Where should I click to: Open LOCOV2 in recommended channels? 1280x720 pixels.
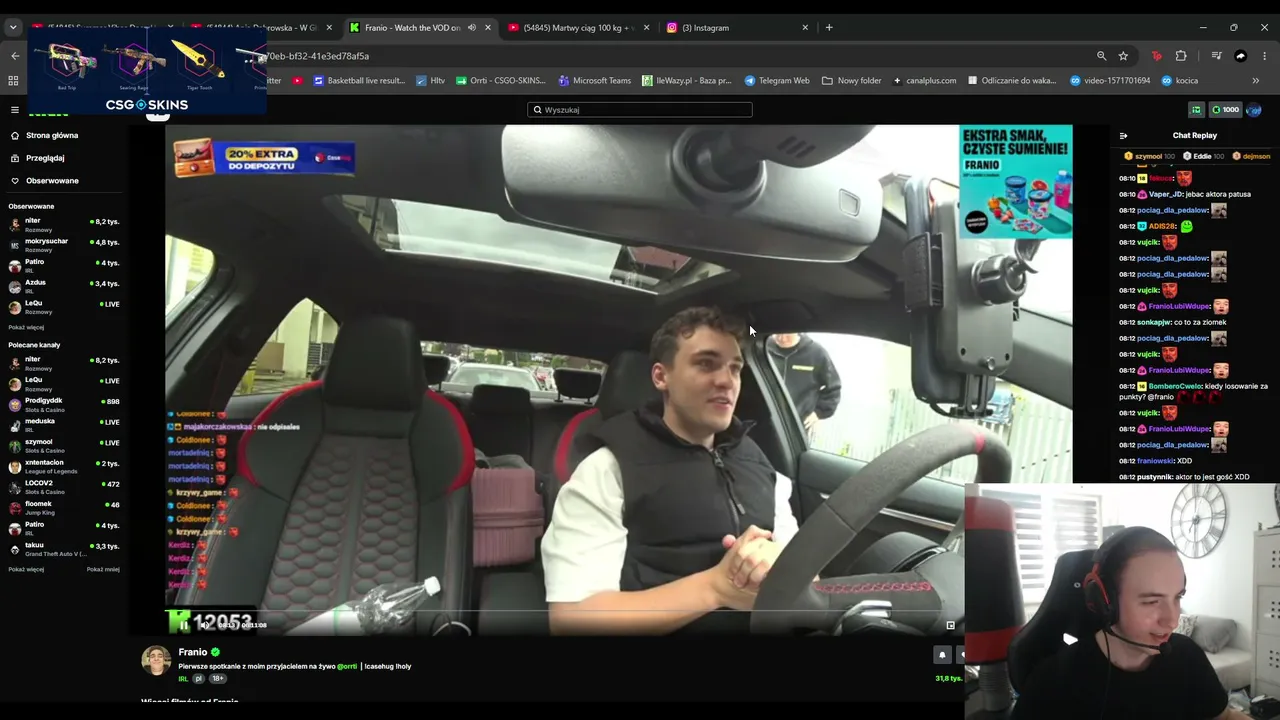[64, 485]
